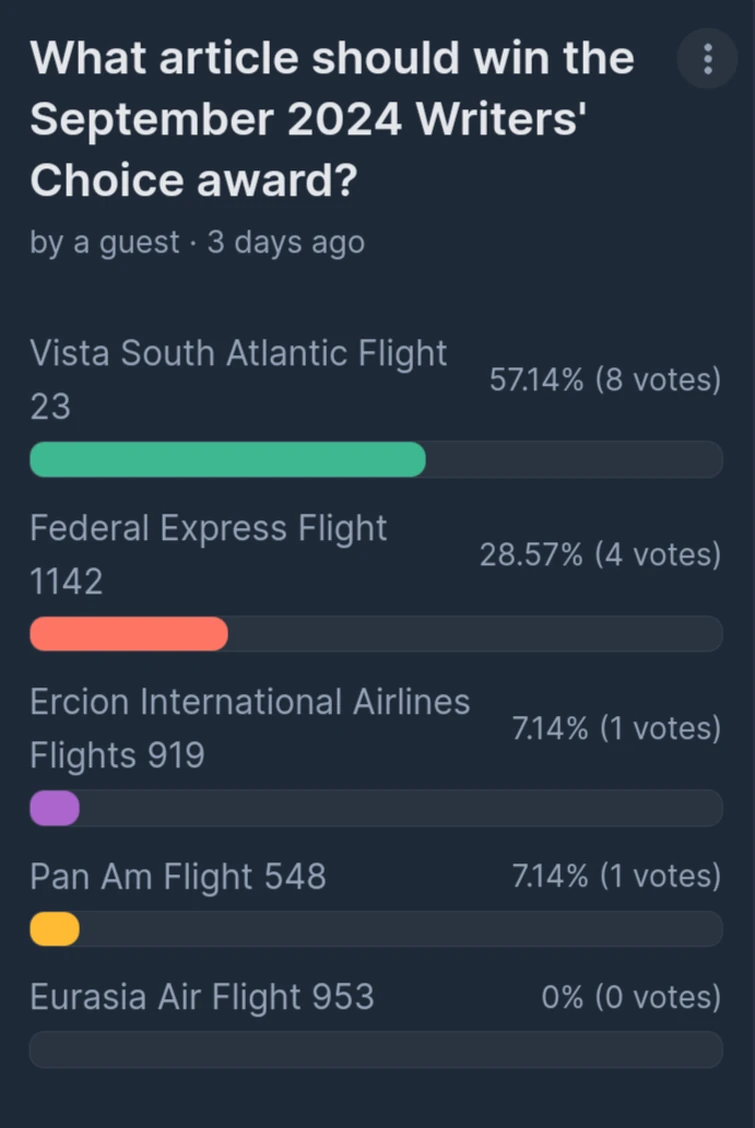The image size is (755, 1128).
Task: Click the '7.14% (1 votes)' beside Ercion option
Action: coord(615,728)
